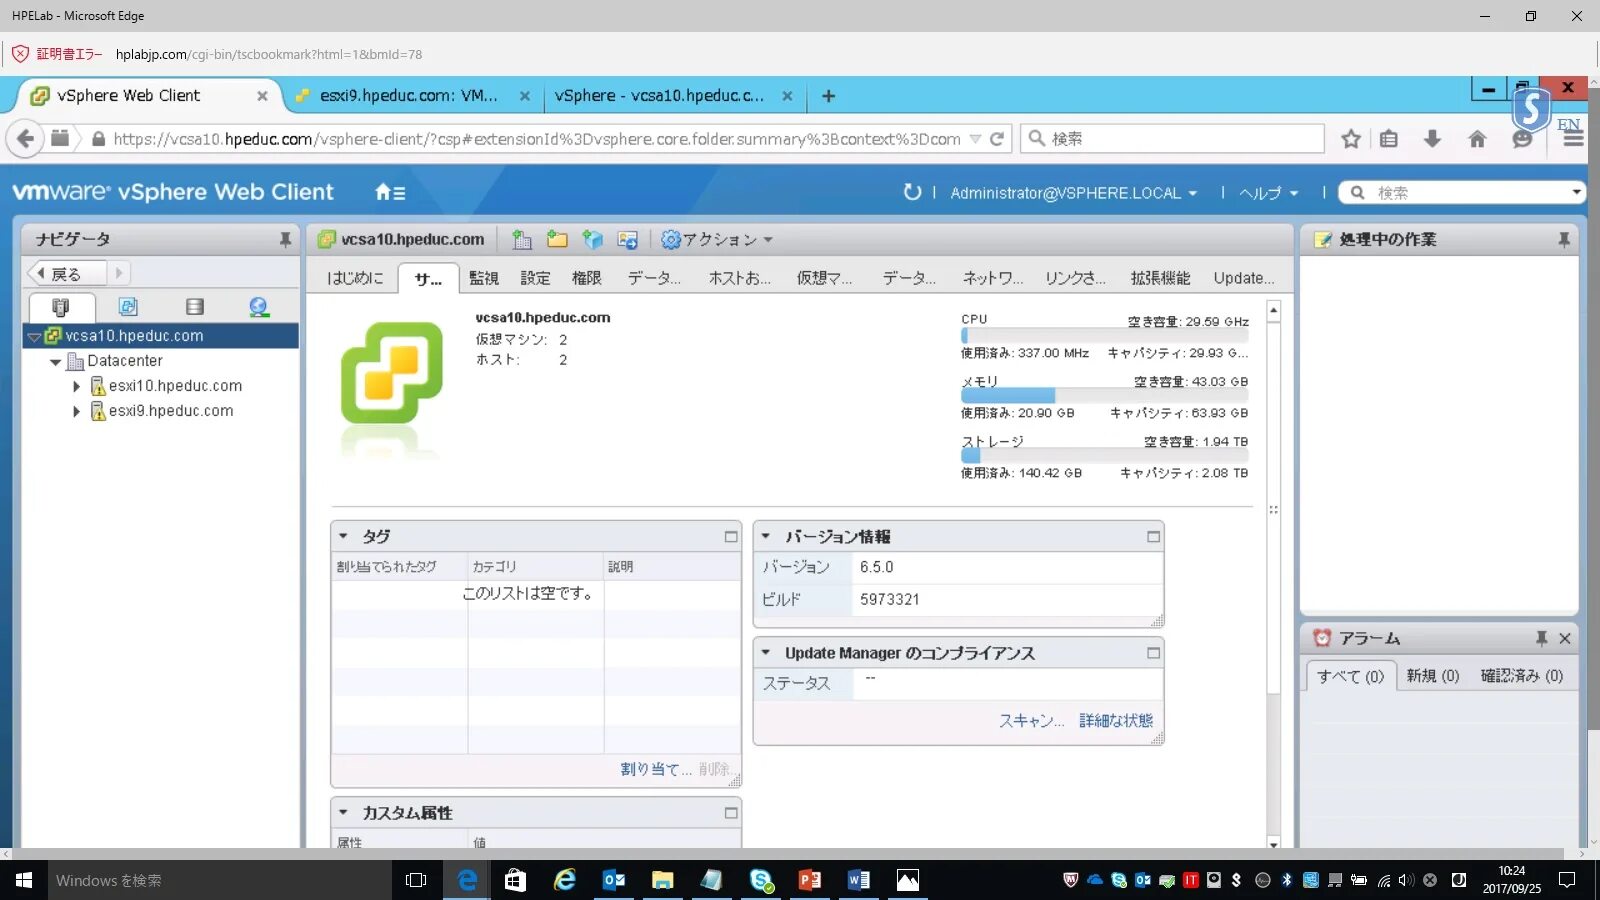Screen dimensions: 1600x900
Task: Open the bookmarks list icon next to the star
Action: click(1389, 139)
